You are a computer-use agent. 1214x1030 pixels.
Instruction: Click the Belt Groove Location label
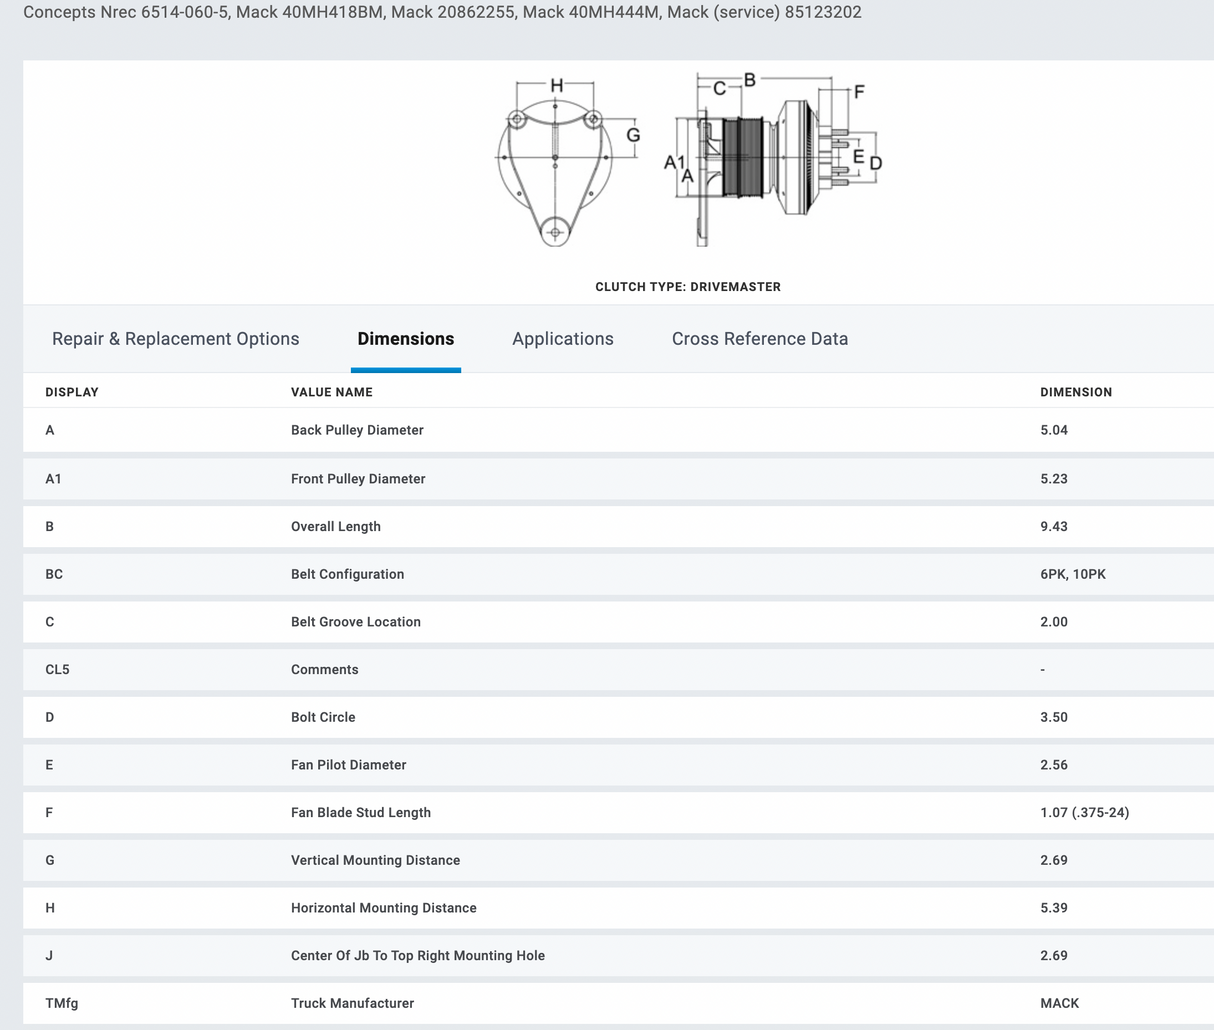355,622
